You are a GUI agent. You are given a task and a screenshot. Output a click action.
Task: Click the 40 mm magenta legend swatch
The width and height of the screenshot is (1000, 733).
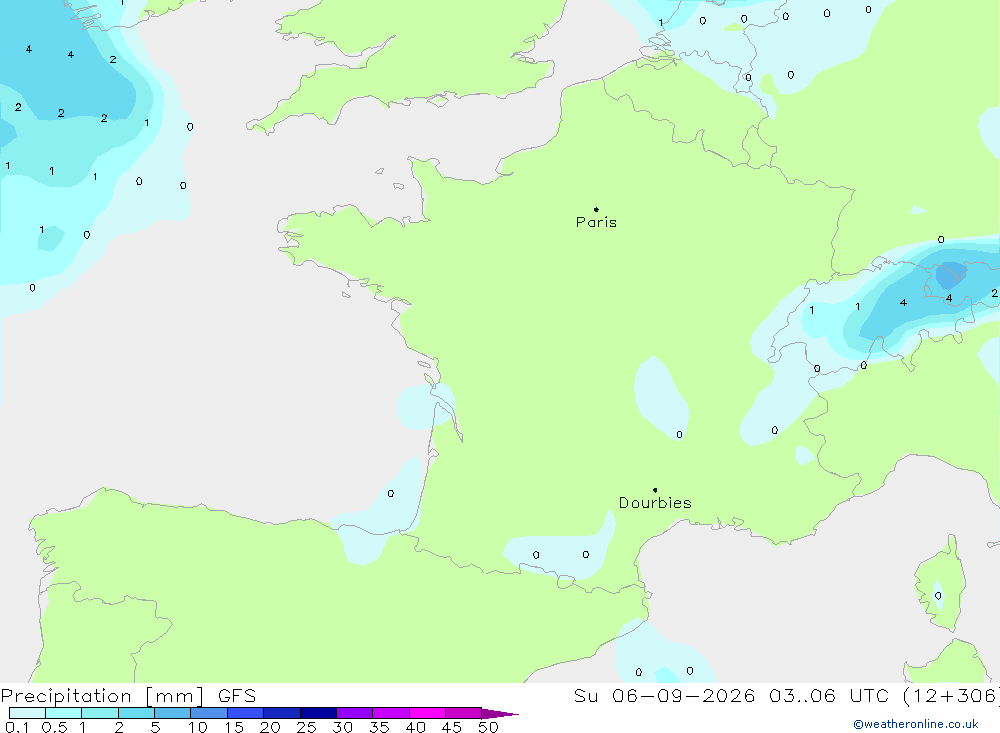(427, 713)
